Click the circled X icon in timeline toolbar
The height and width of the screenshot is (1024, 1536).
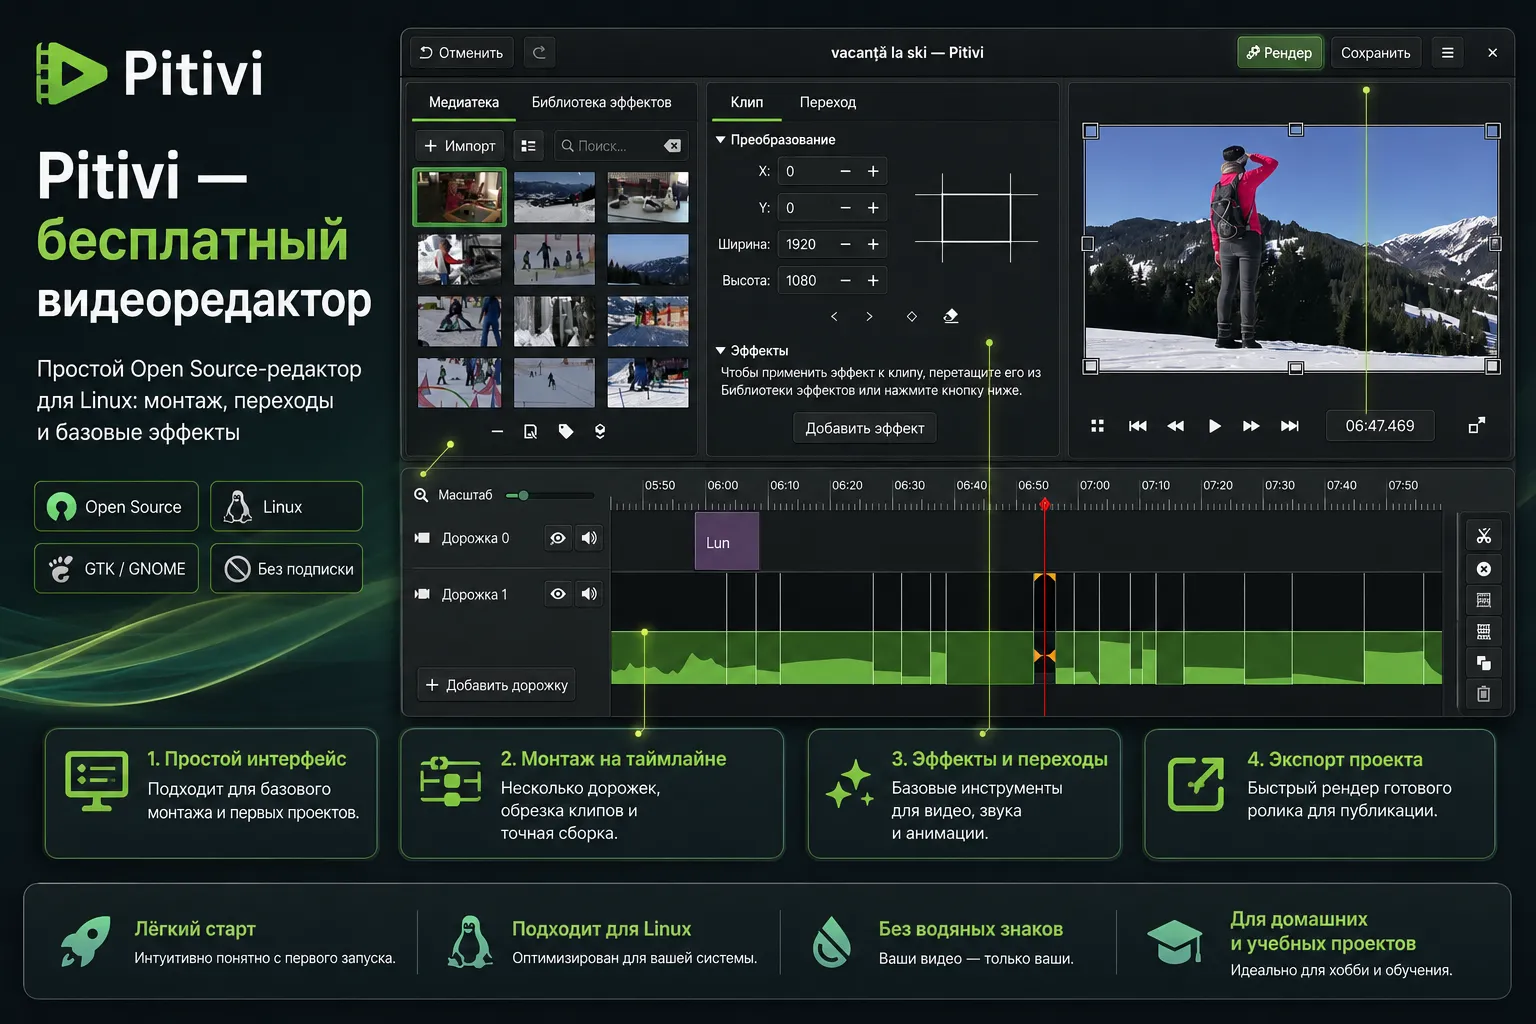(x=1483, y=569)
